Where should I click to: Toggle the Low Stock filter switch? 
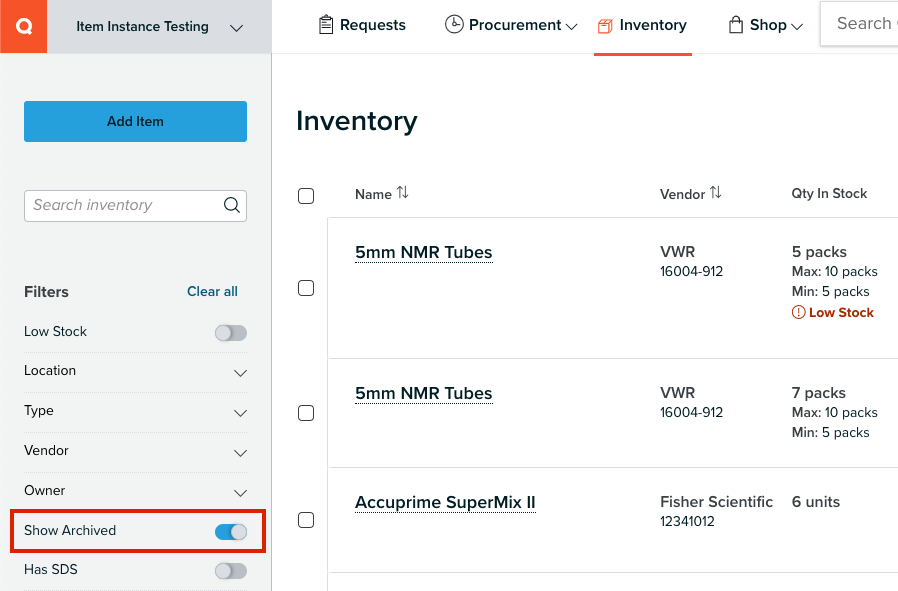(231, 333)
